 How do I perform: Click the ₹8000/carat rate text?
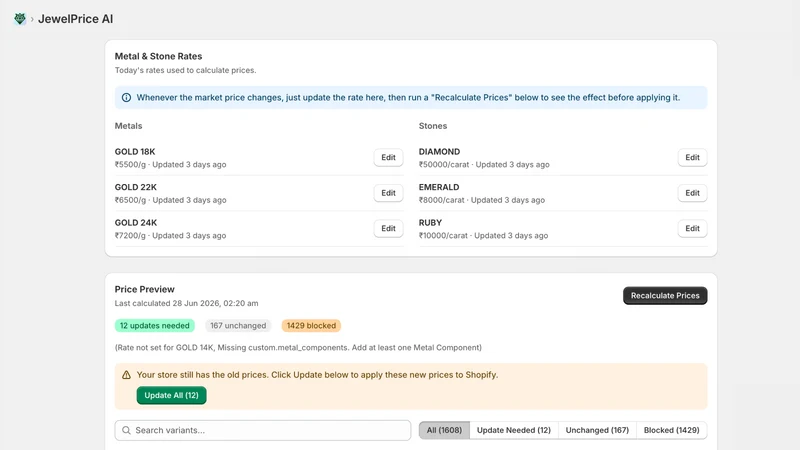point(441,200)
